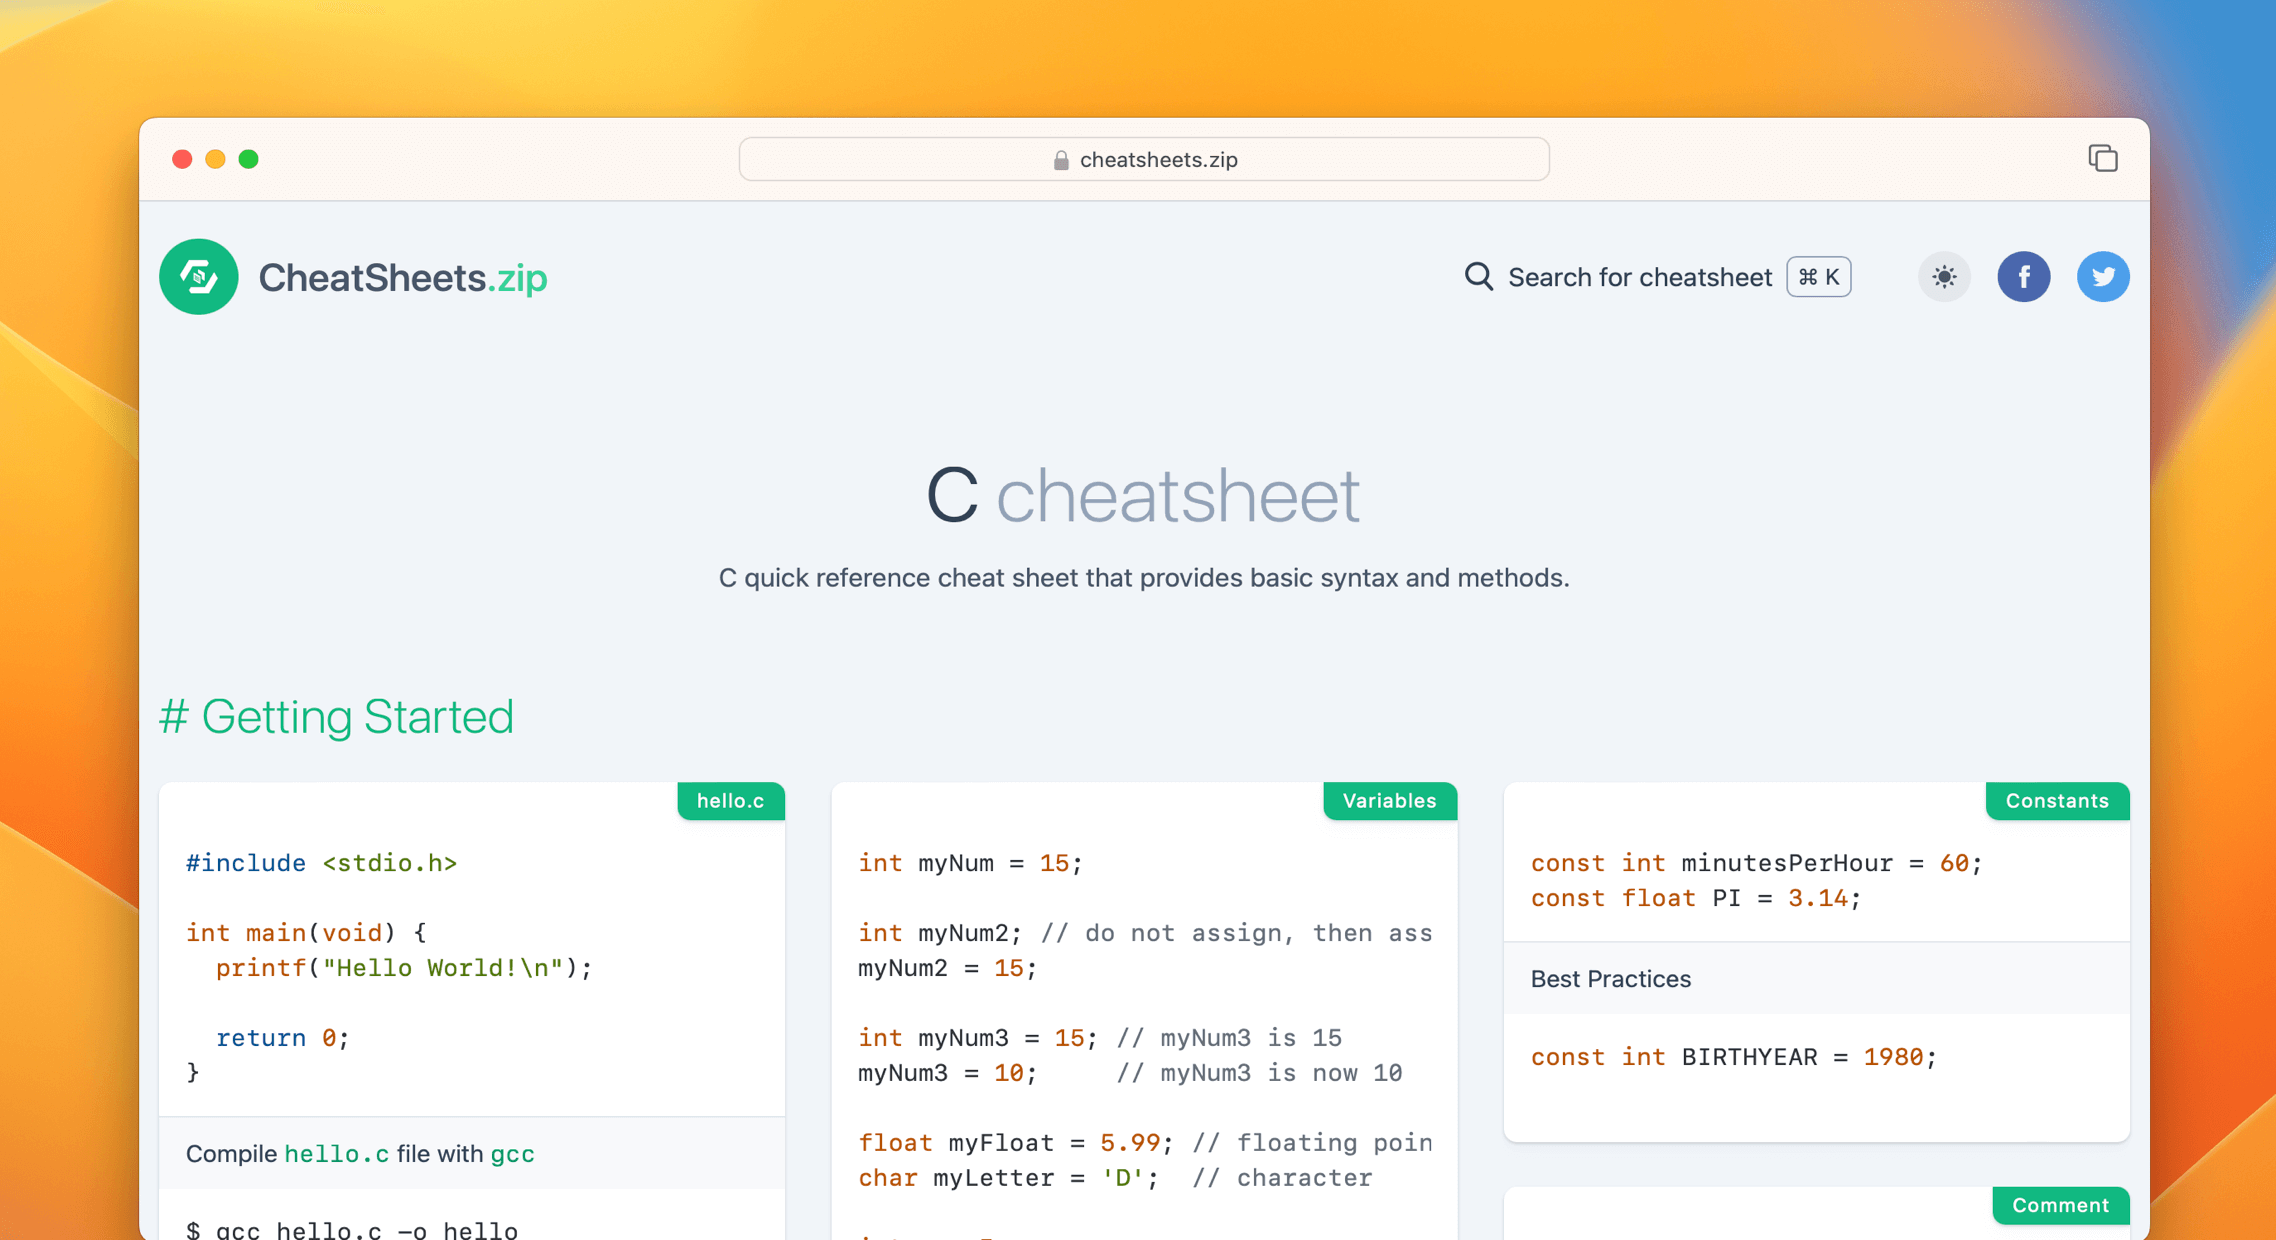
Task: Select the hello.c card label
Action: pyautogui.click(x=730, y=801)
